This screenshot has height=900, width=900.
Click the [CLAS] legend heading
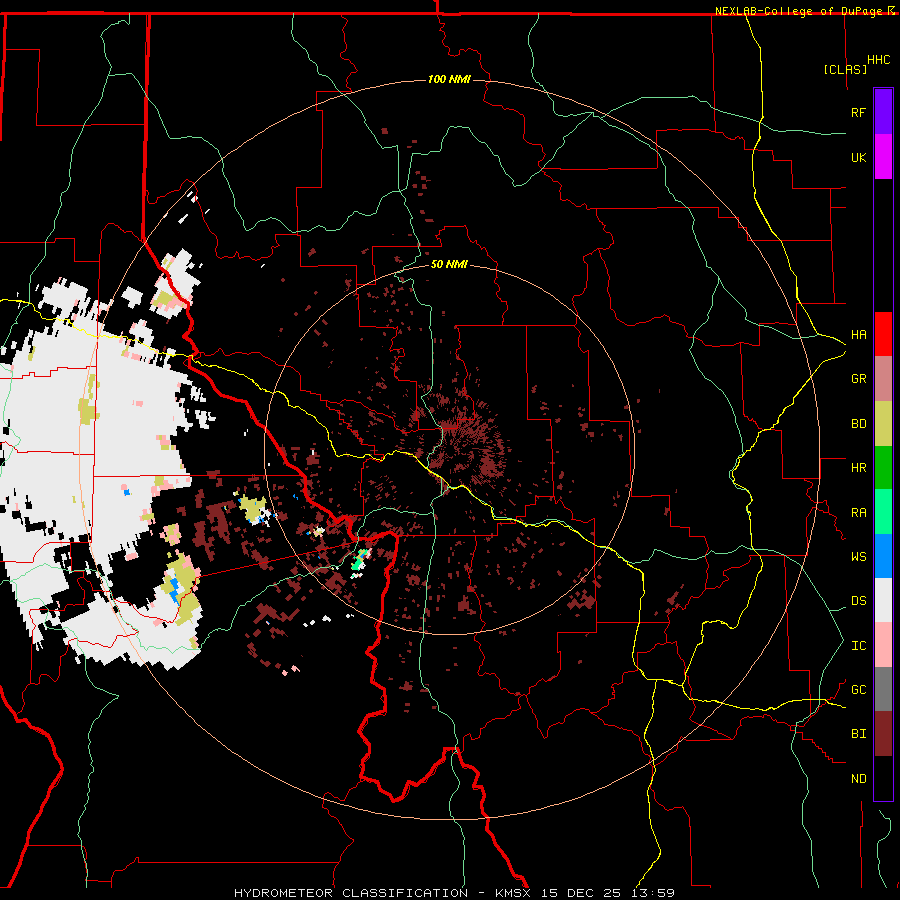pos(845,70)
